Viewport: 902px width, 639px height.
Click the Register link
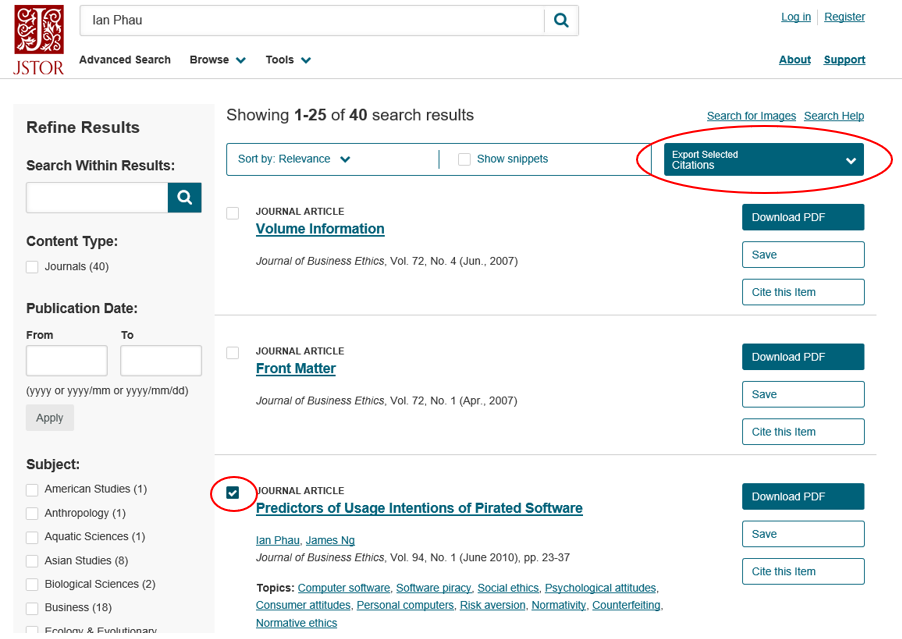[844, 17]
